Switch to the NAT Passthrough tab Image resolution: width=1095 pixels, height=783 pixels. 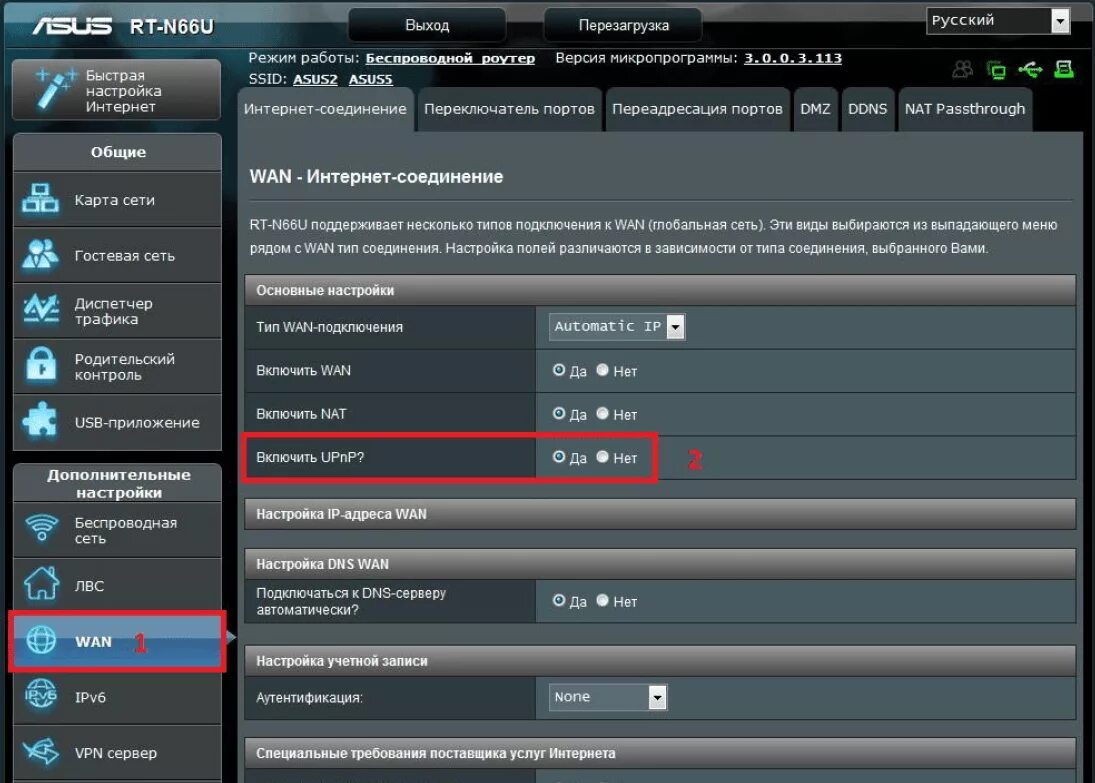pyautogui.click(x=964, y=109)
